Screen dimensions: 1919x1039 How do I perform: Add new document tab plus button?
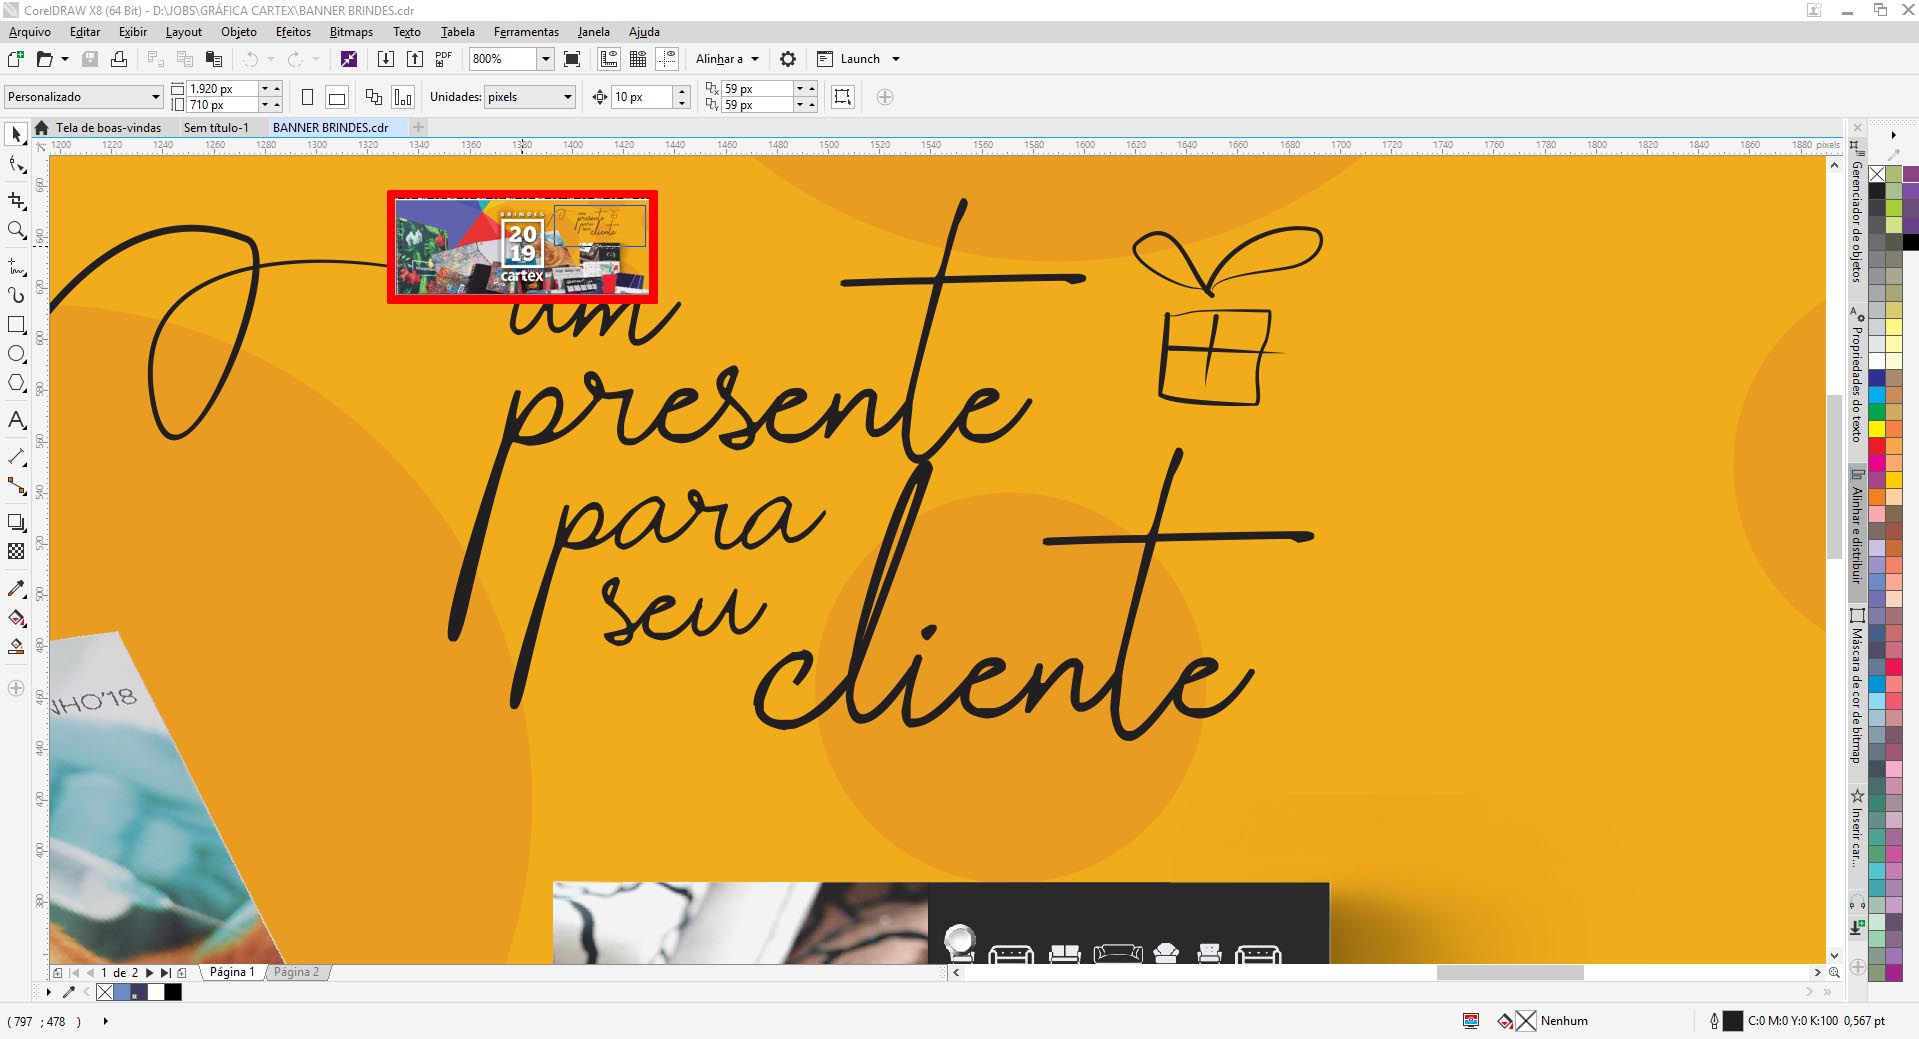419,127
